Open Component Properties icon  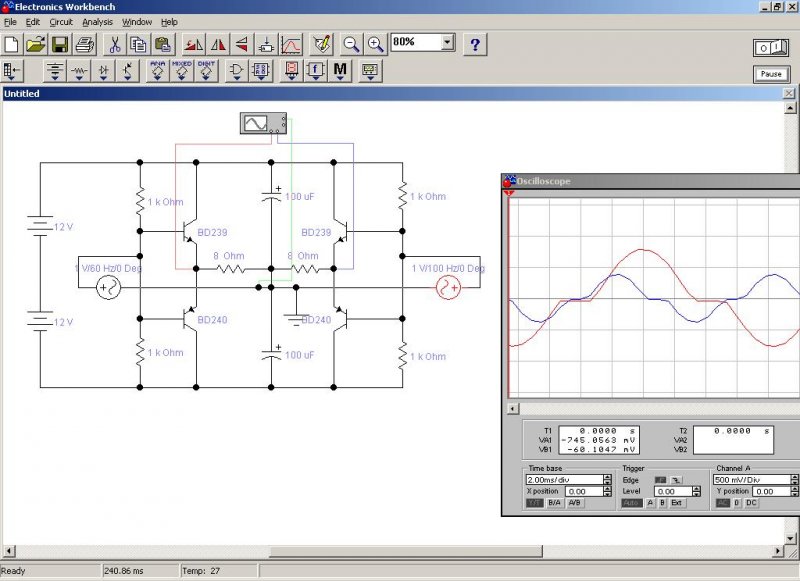click(x=321, y=45)
